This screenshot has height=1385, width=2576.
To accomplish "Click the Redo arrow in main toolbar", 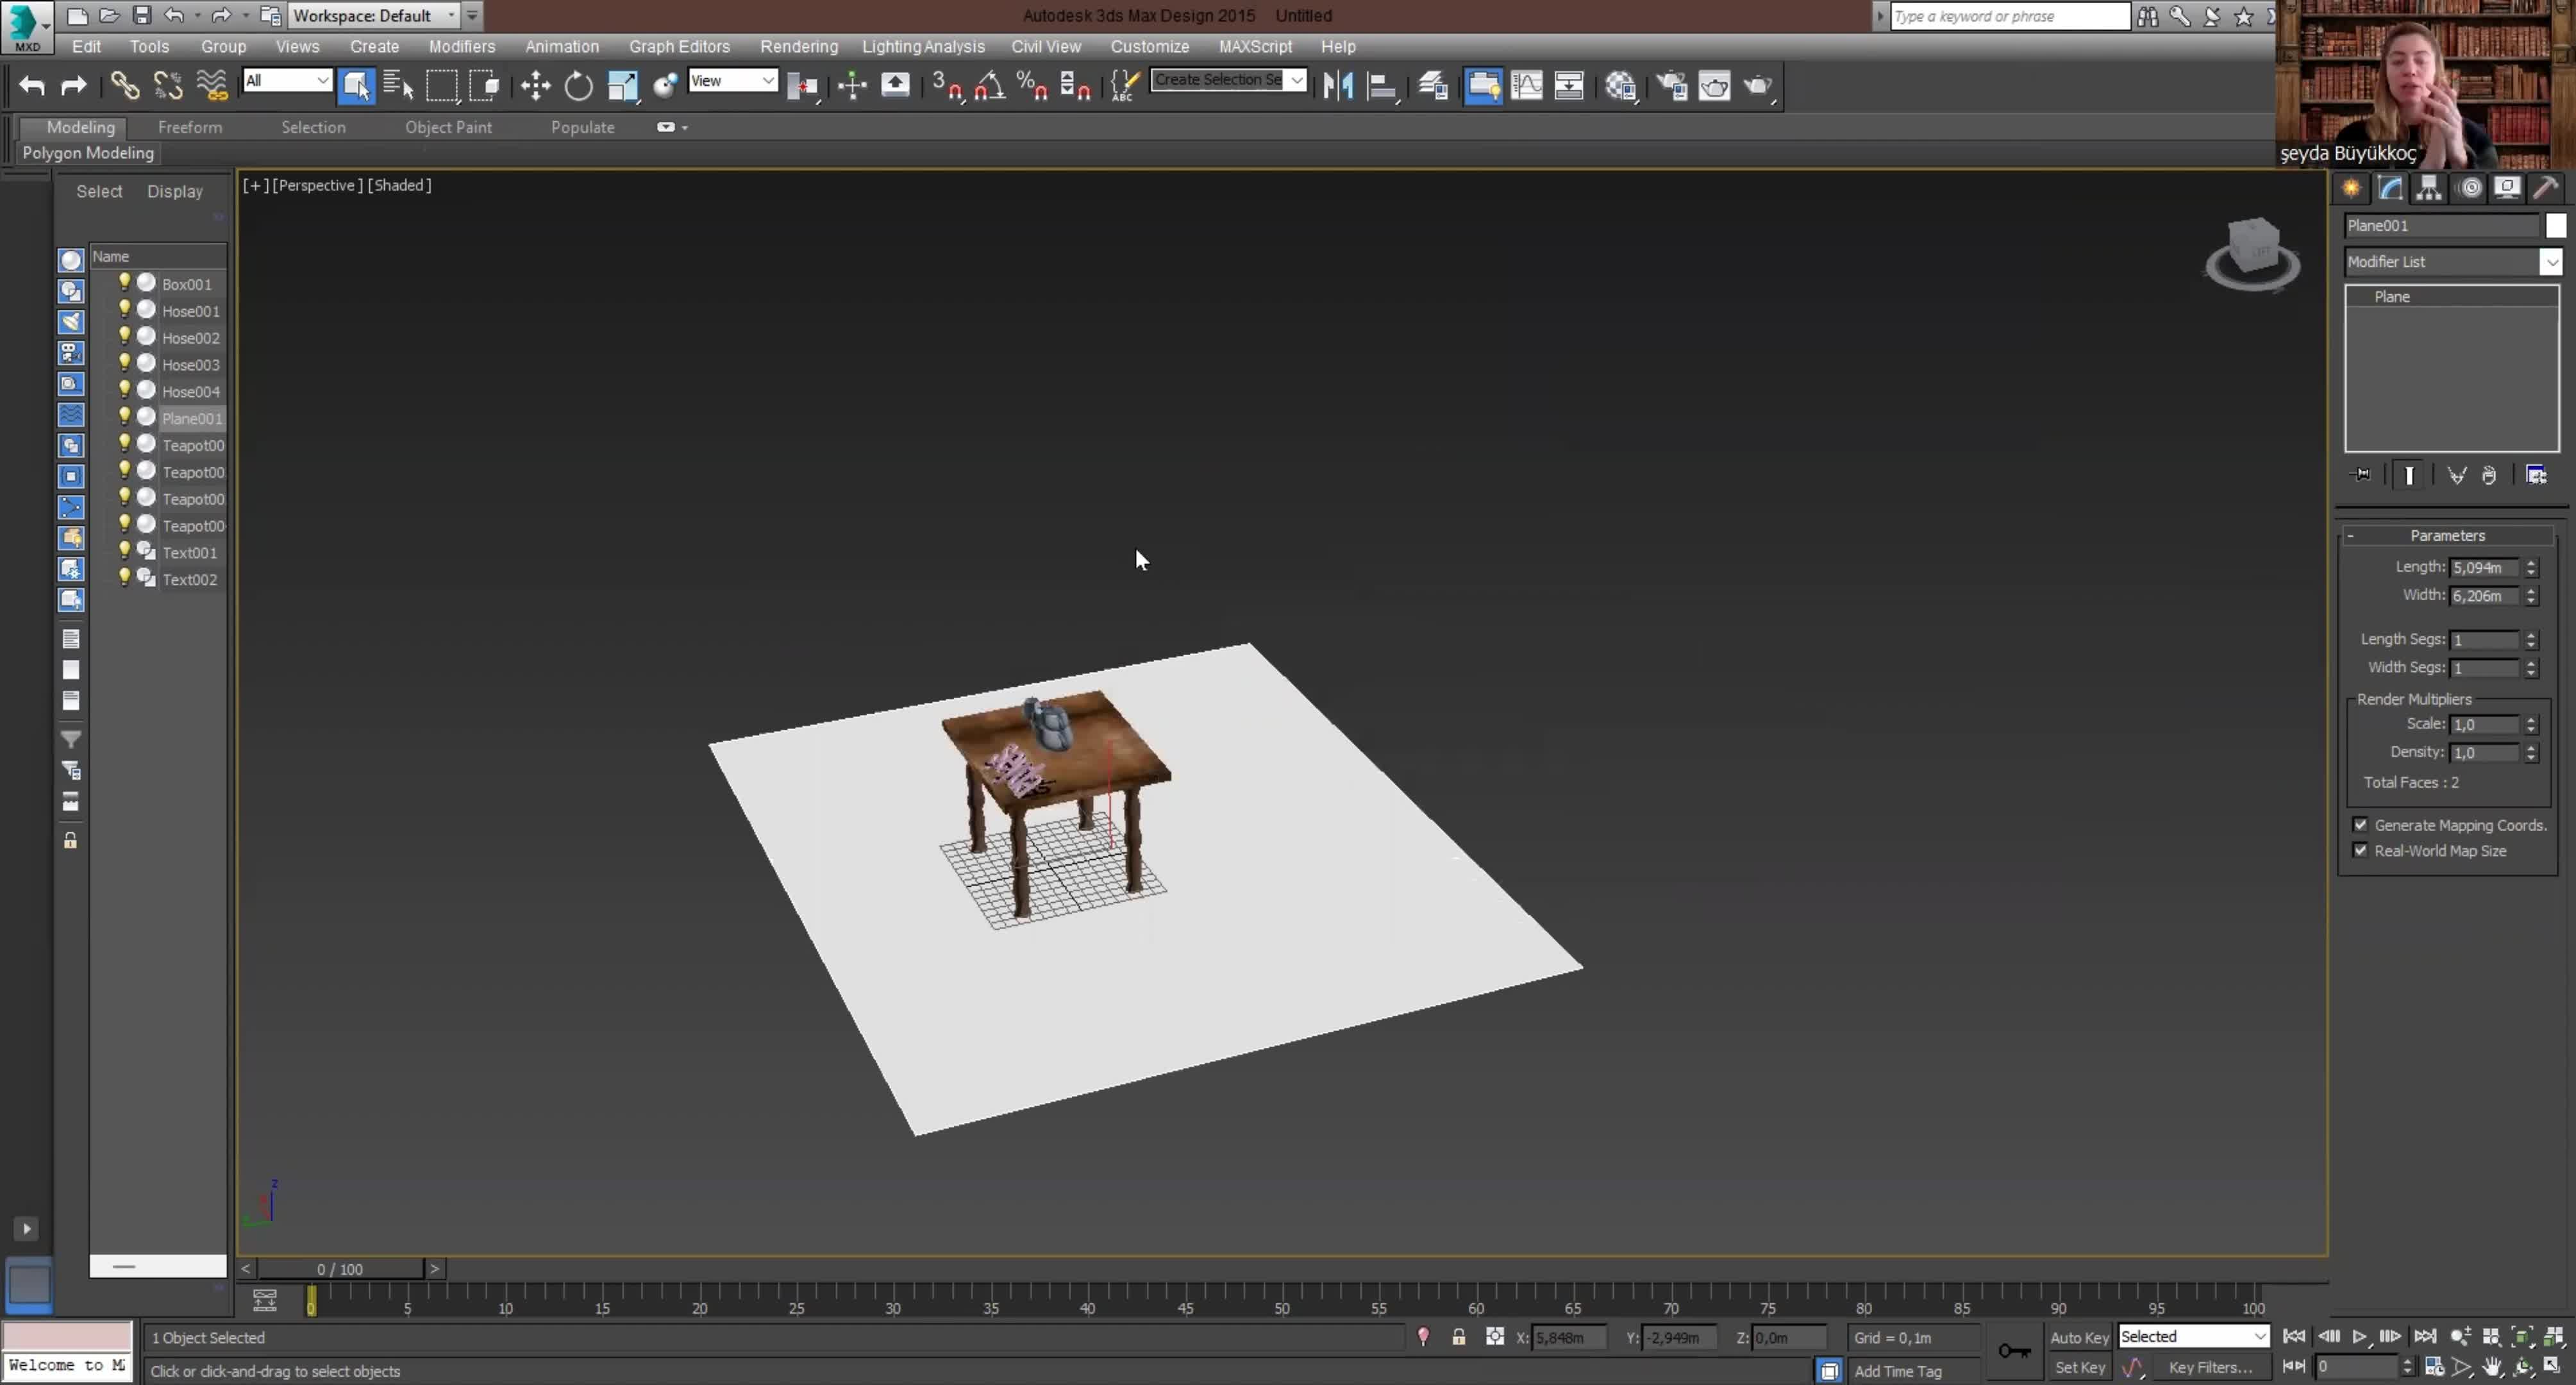I will point(74,86).
